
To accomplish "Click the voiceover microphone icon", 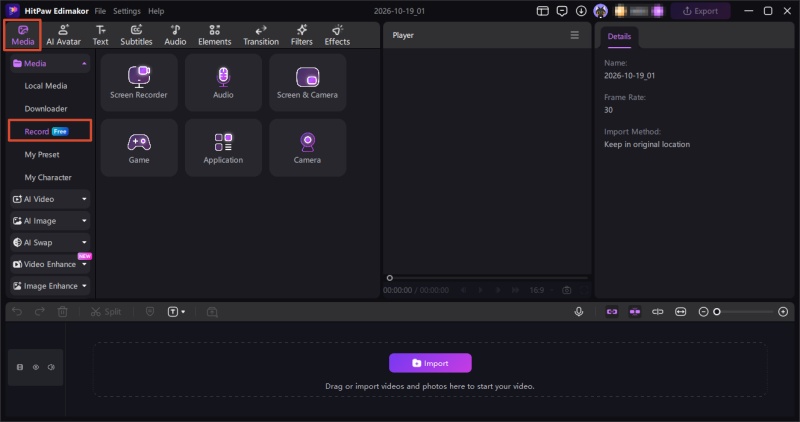I will coord(579,311).
